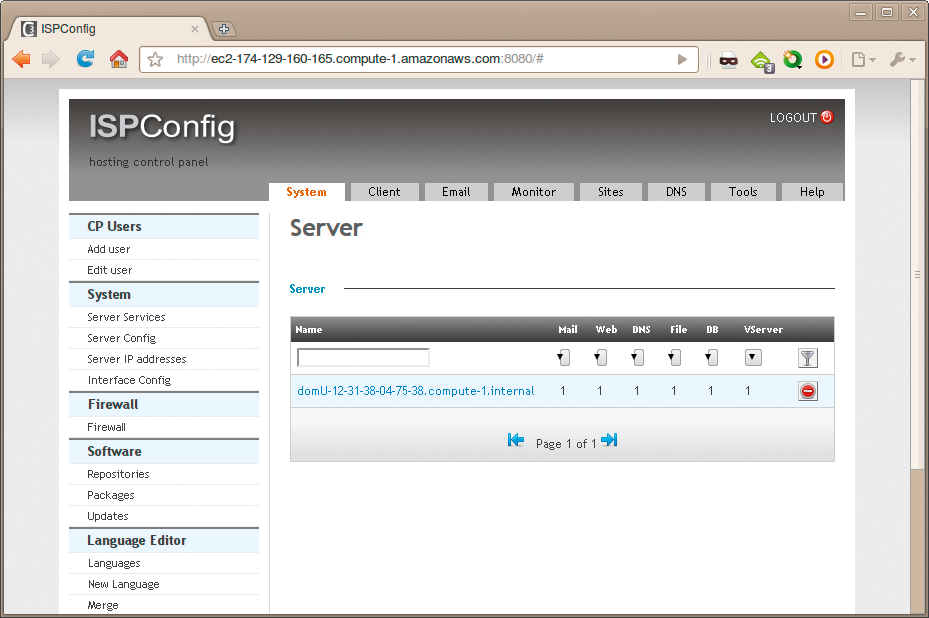Click the browser address bar URL

click(360, 59)
